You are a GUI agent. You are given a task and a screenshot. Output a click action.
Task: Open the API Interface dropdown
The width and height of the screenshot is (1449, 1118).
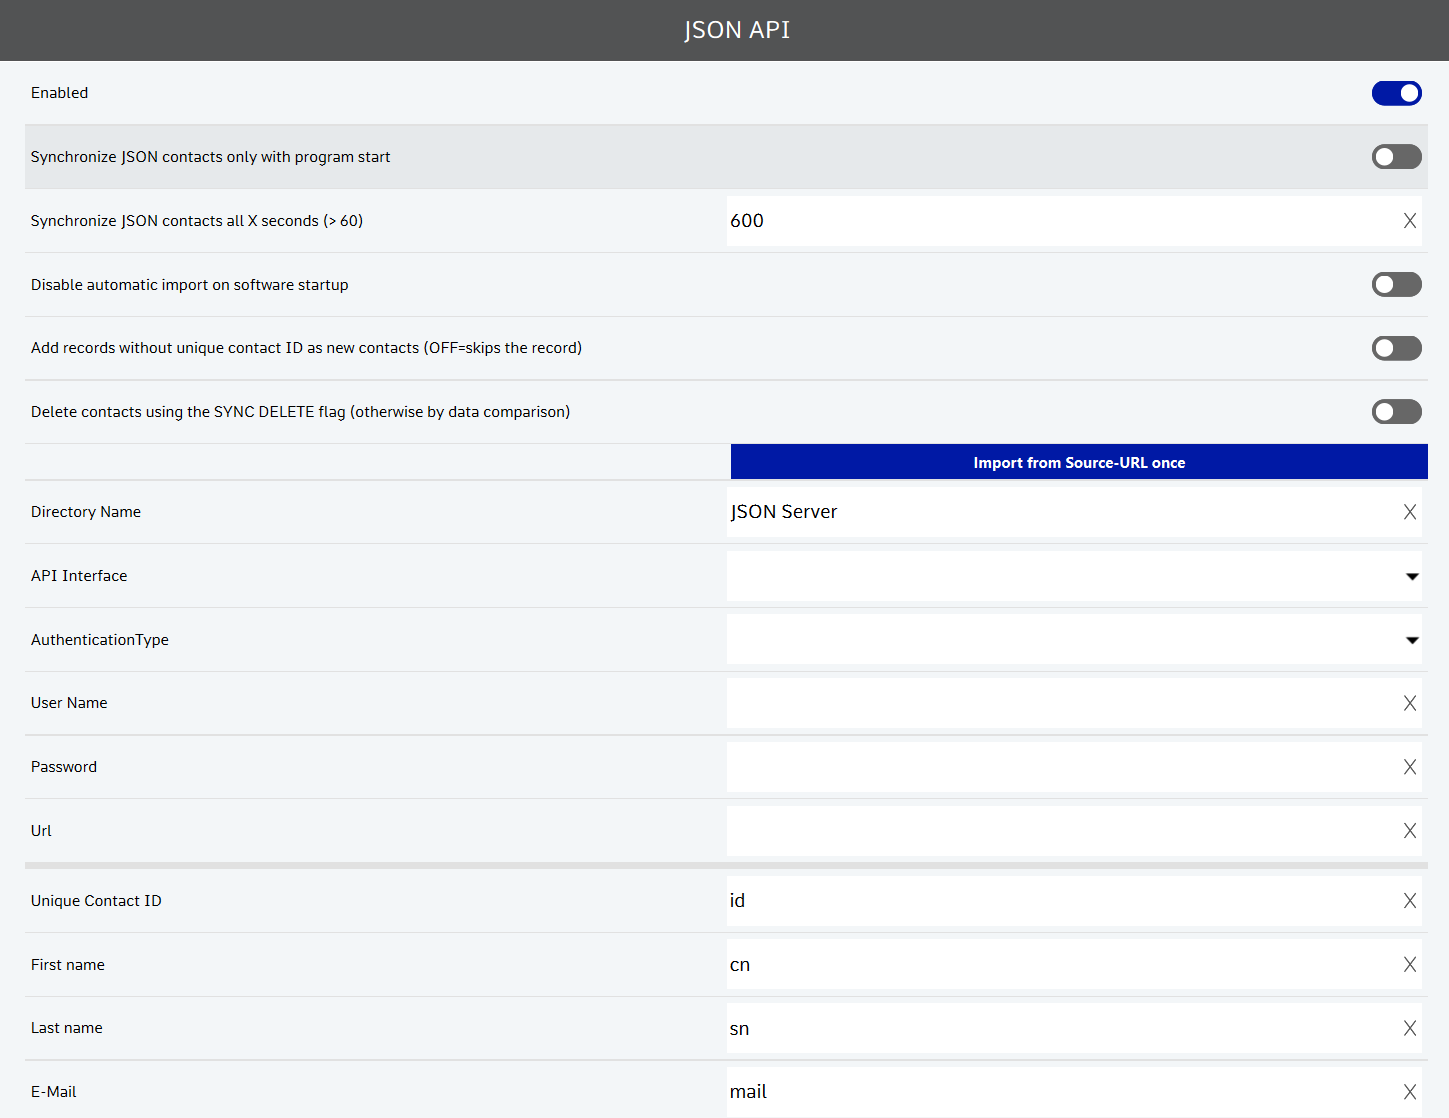pos(1073,576)
